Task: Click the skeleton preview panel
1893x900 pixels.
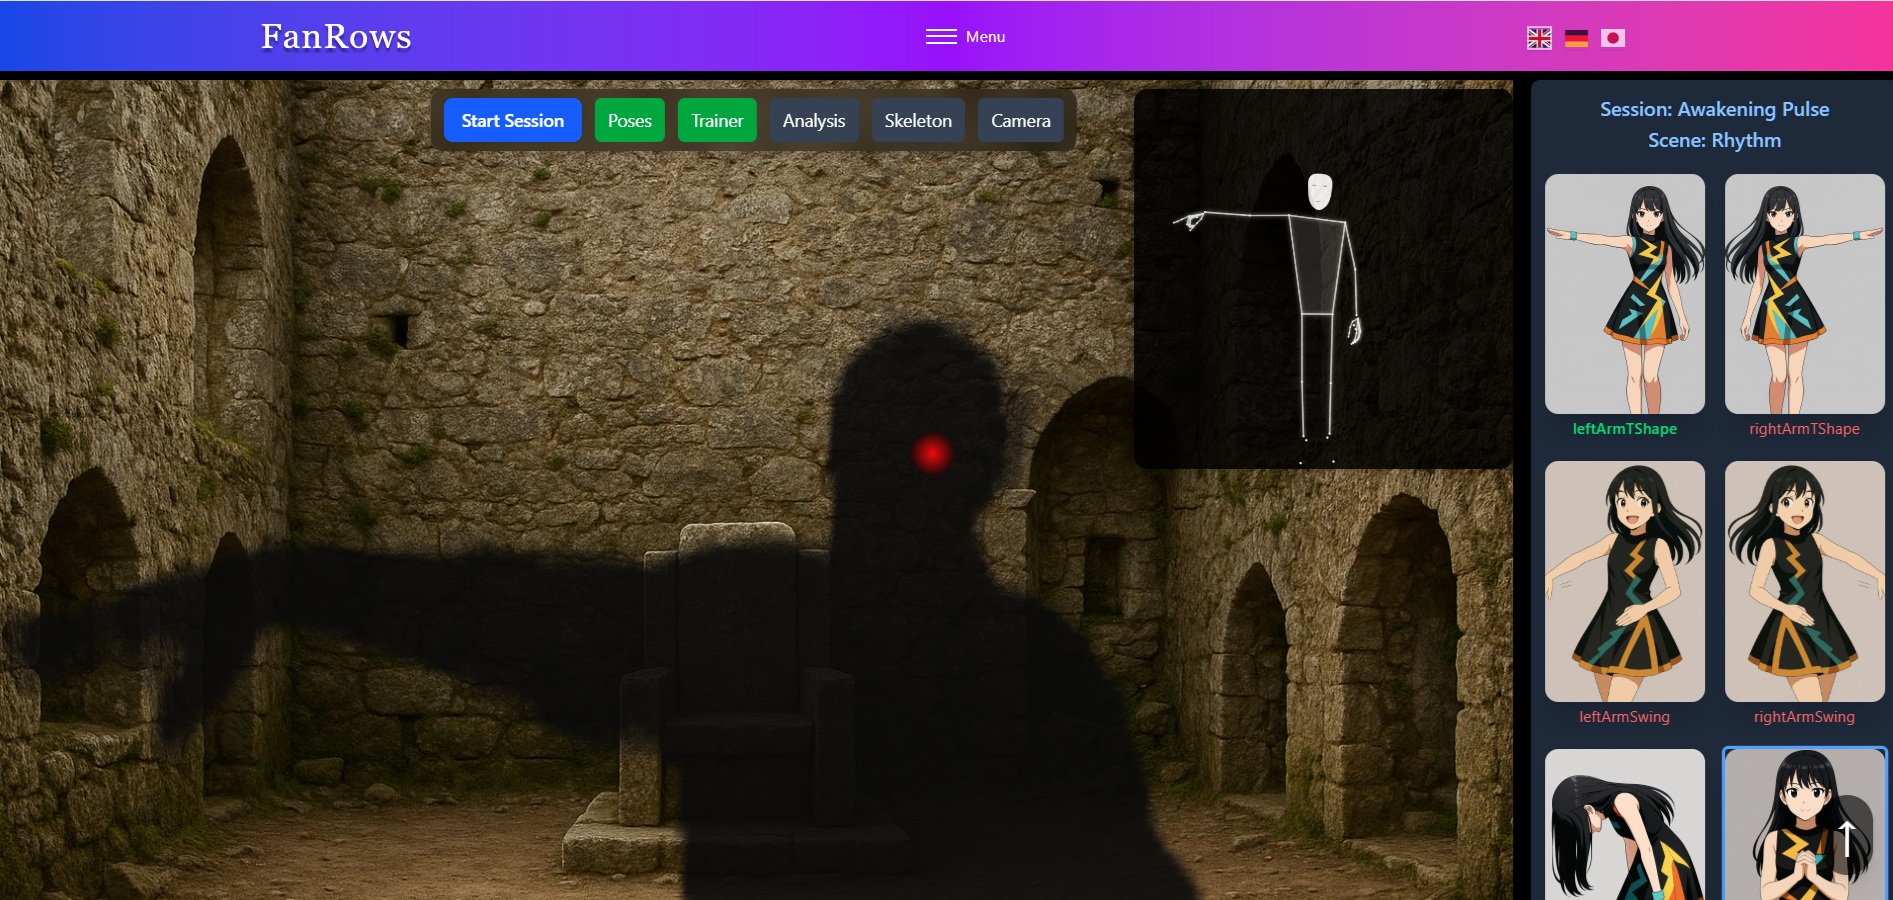Action: [1322, 279]
